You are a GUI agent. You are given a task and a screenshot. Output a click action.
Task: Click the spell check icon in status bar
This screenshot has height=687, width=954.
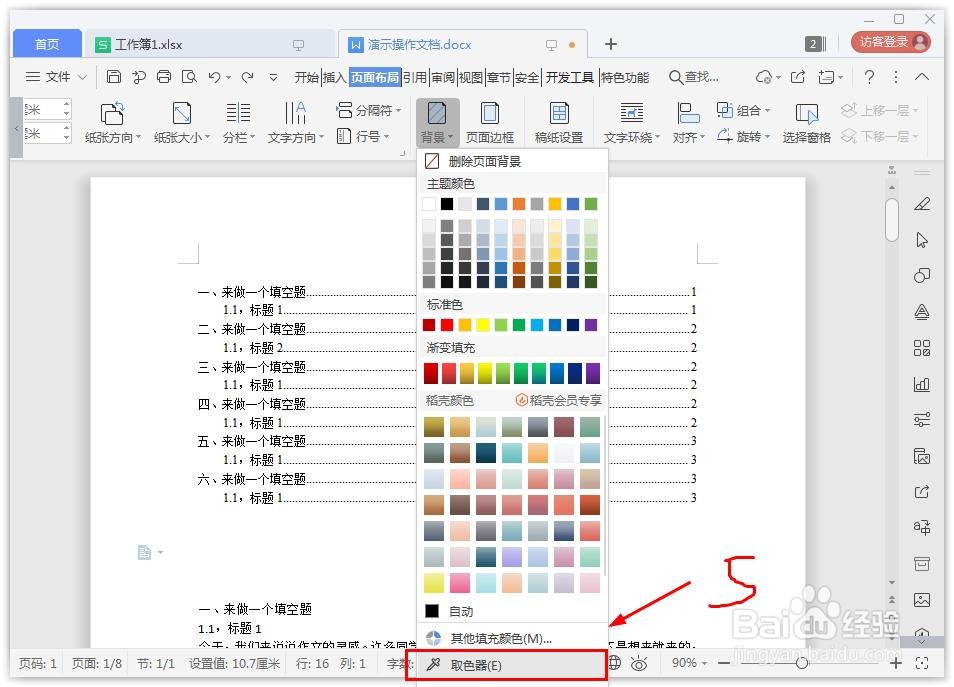(617, 662)
